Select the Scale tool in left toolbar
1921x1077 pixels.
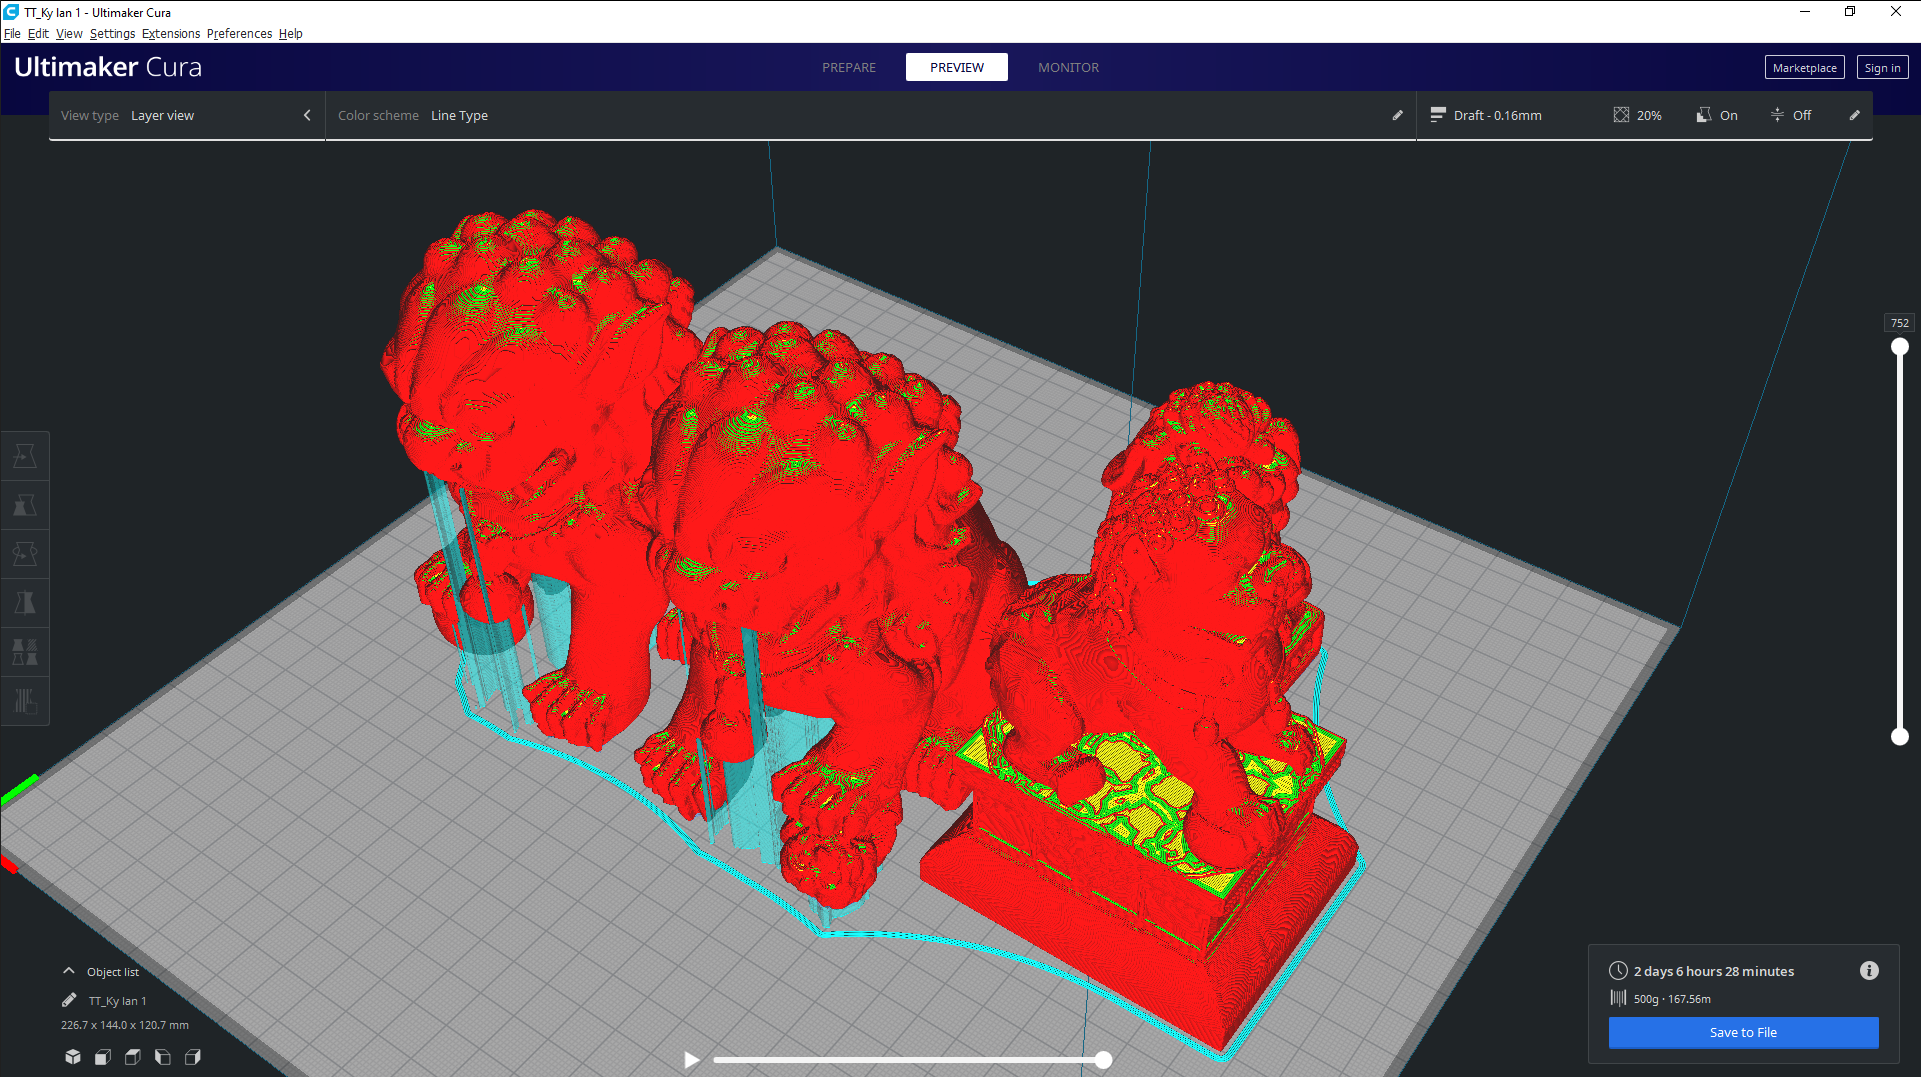(x=25, y=505)
